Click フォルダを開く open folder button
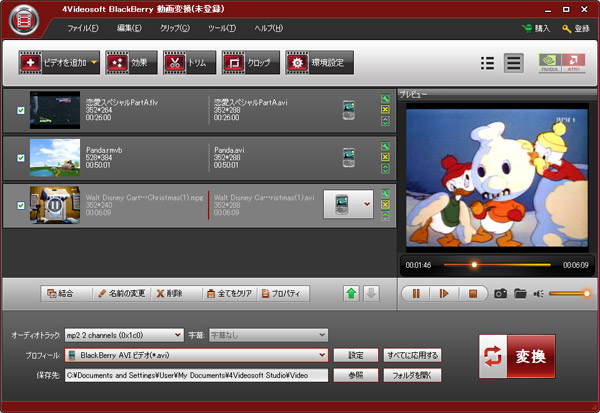Image resolution: width=600 pixels, height=413 pixels. [x=412, y=375]
